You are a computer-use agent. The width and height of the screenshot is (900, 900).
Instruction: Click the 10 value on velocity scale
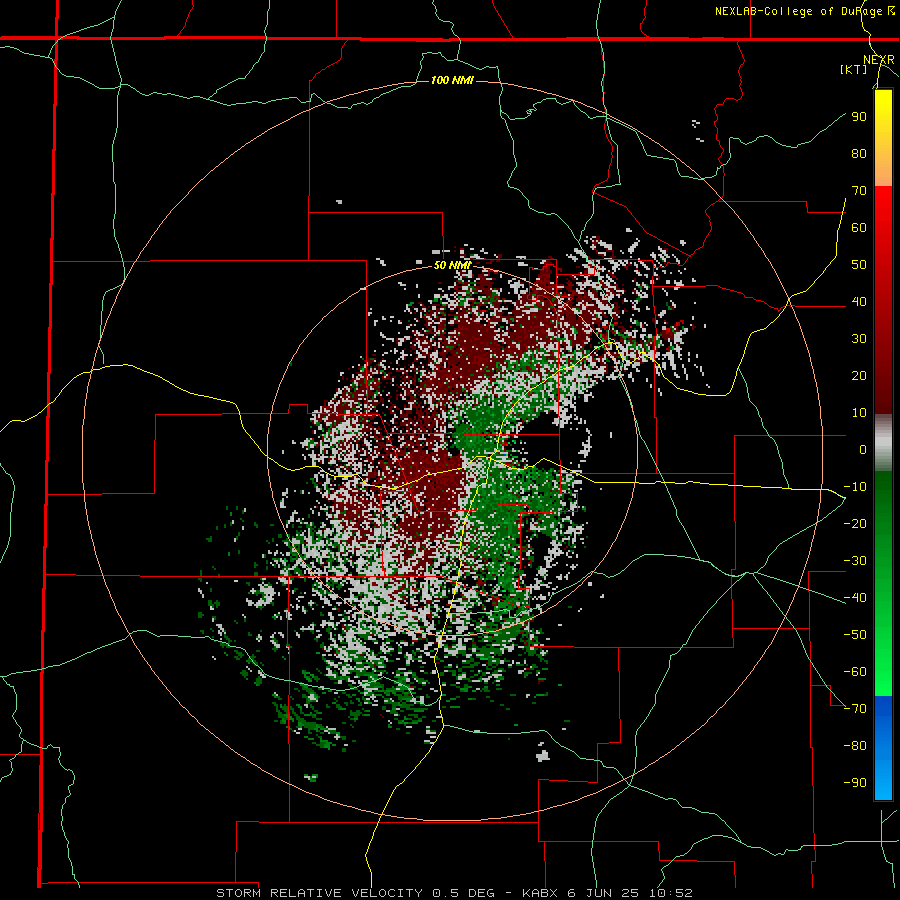(859, 412)
